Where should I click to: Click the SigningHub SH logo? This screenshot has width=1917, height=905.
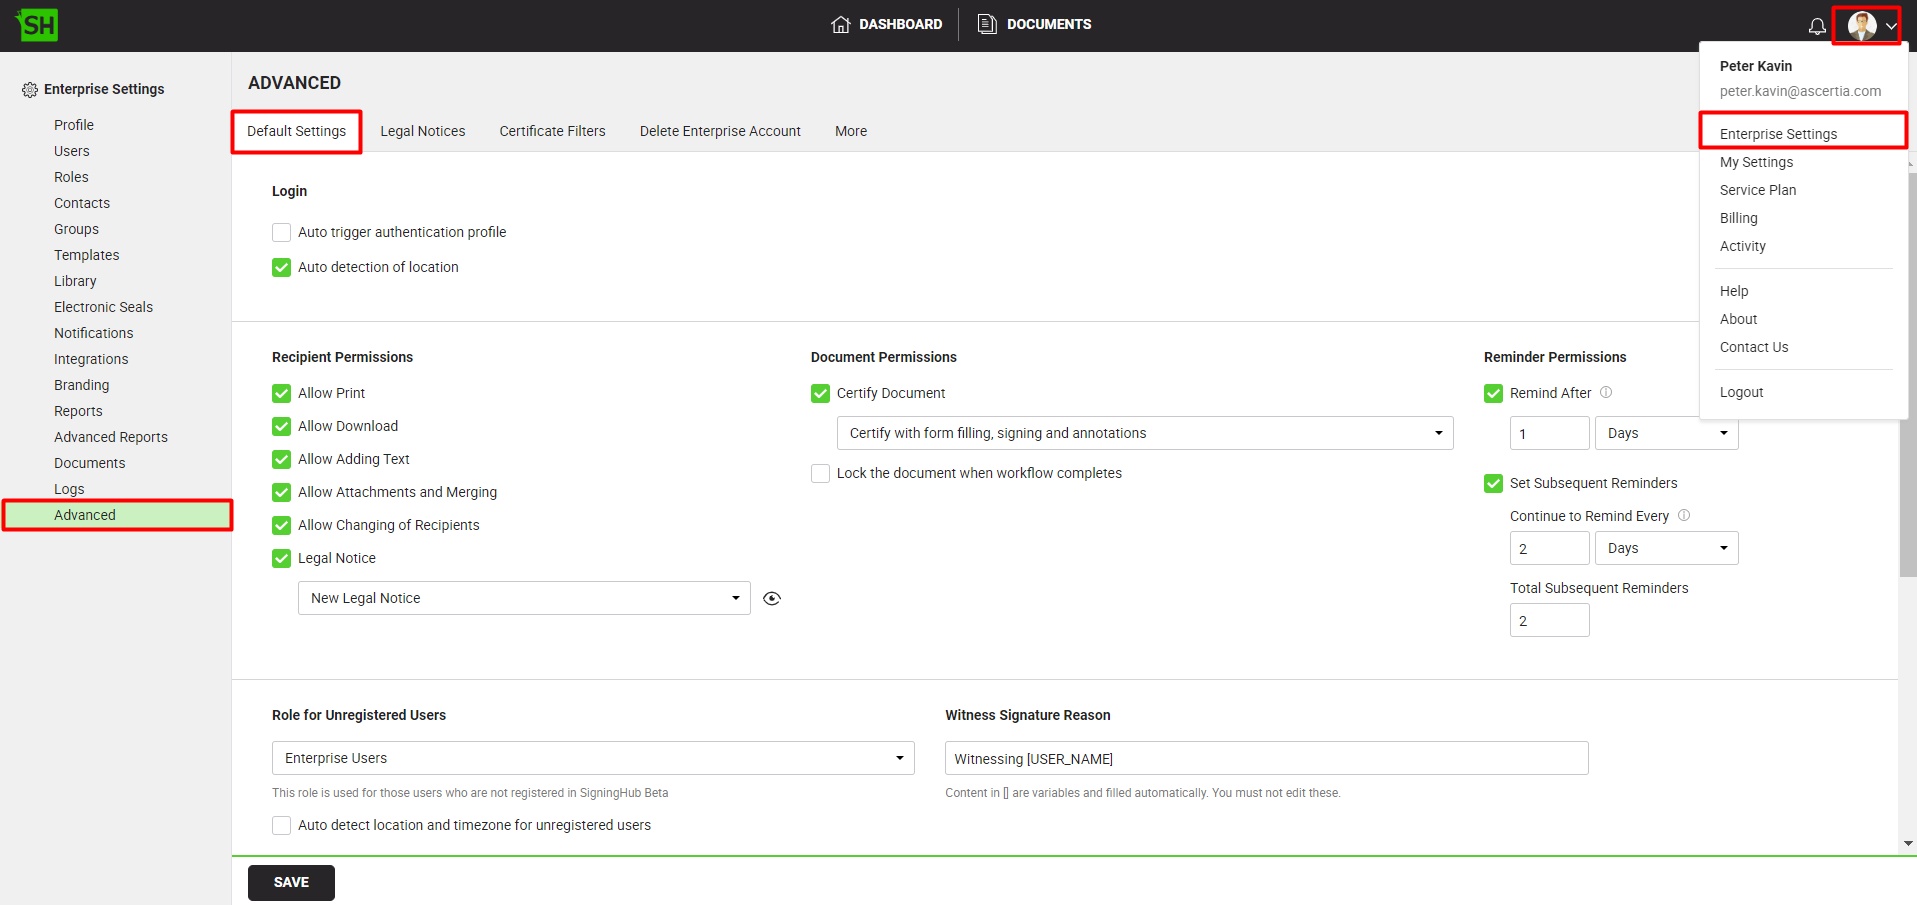tap(37, 25)
